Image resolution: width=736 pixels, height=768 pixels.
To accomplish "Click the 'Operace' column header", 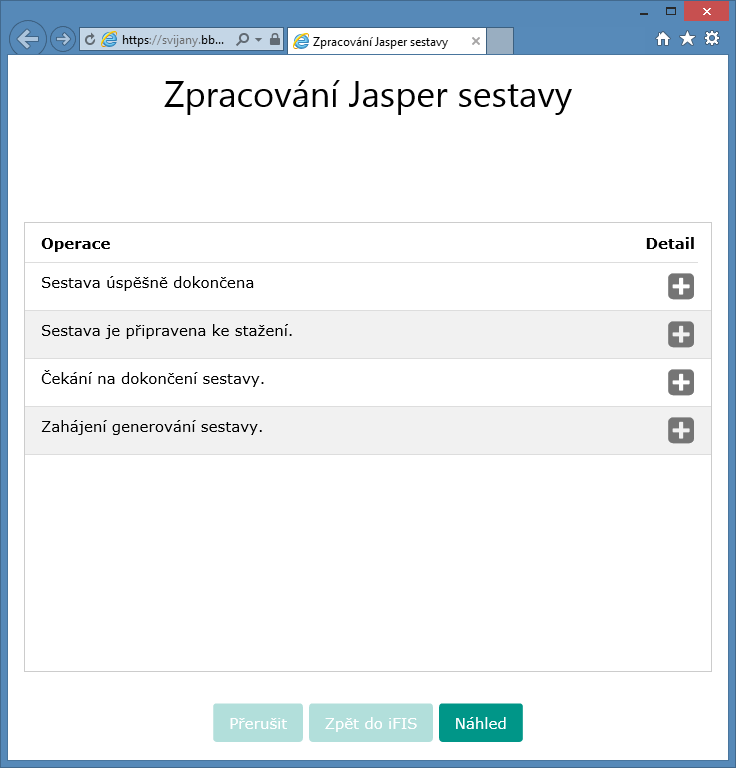I will pyautogui.click(x=76, y=243).
